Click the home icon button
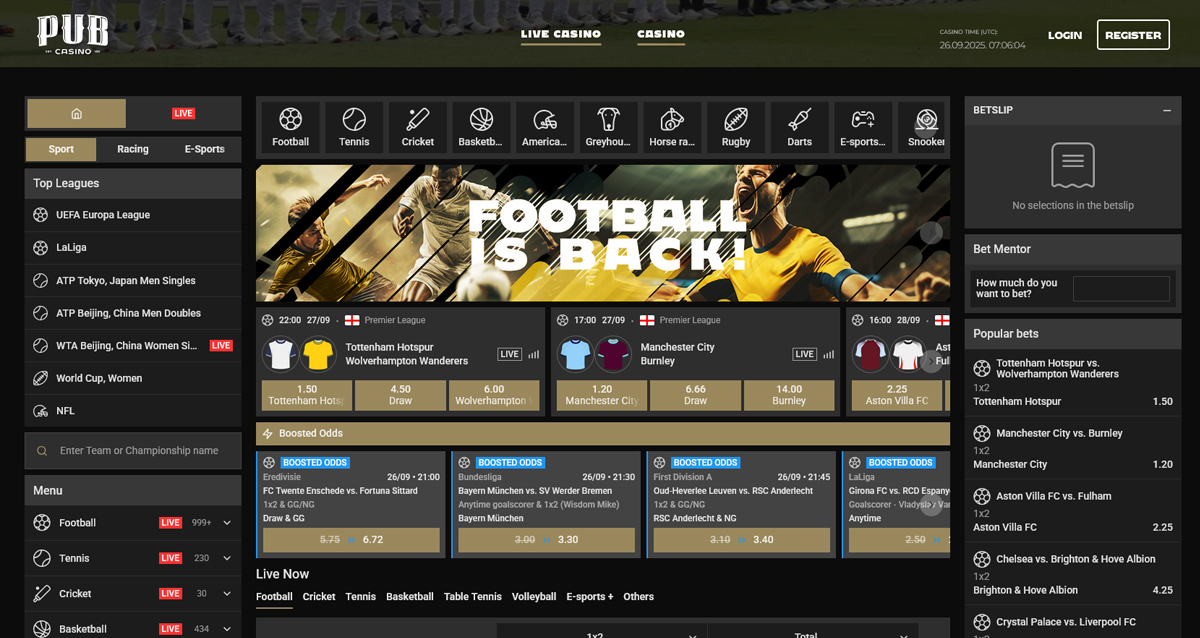The height and width of the screenshot is (638, 1200). coord(77,113)
